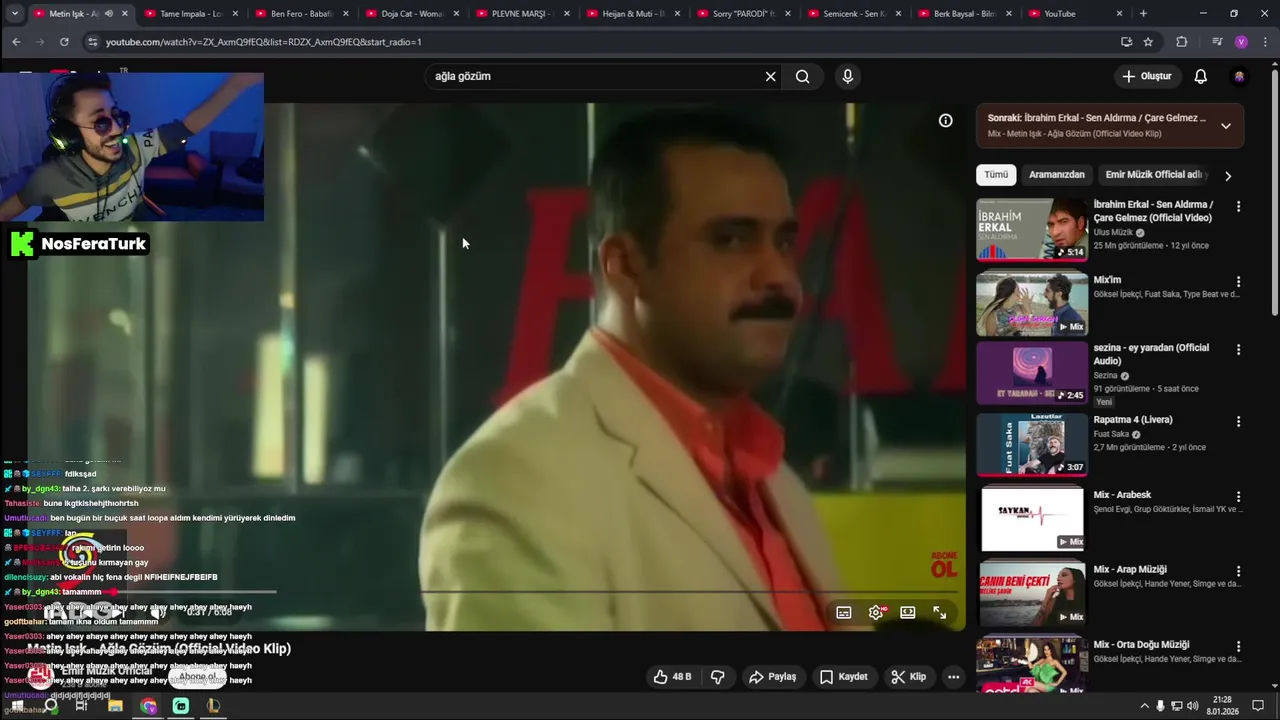Reload the page

64,42
